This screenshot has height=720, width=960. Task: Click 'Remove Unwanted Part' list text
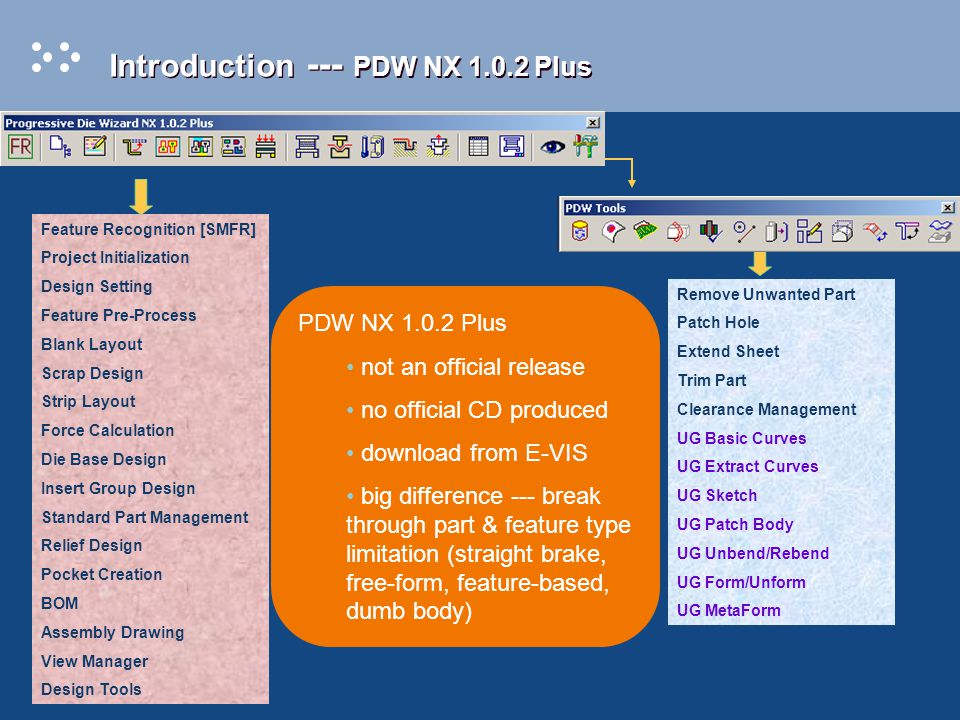[x=766, y=294]
